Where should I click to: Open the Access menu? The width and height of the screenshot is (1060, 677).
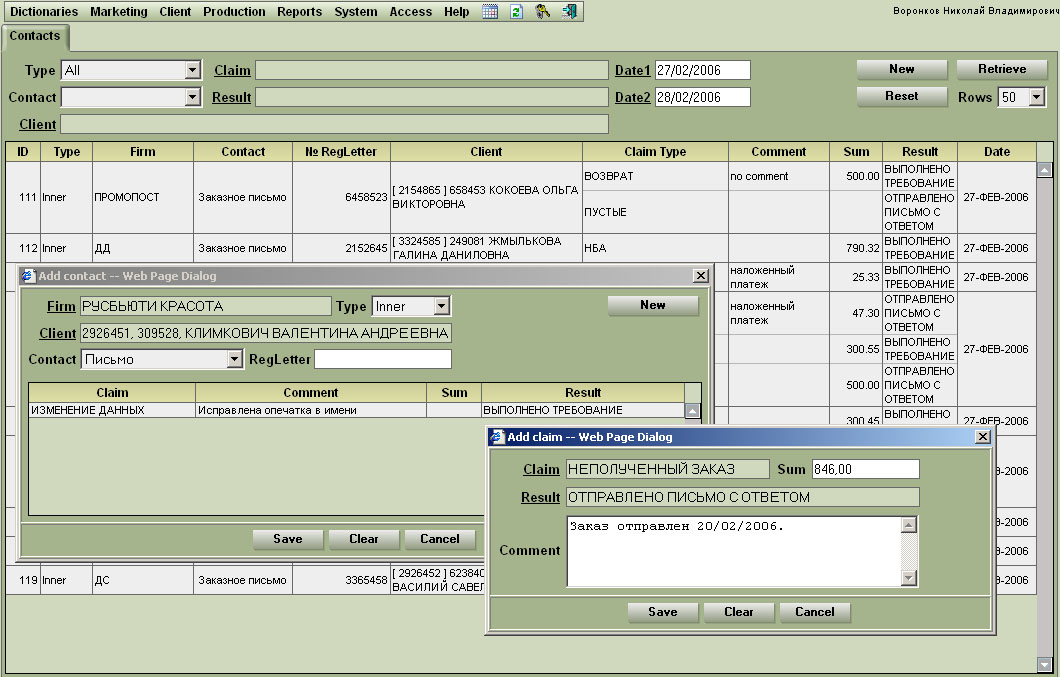click(x=410, y=11)
